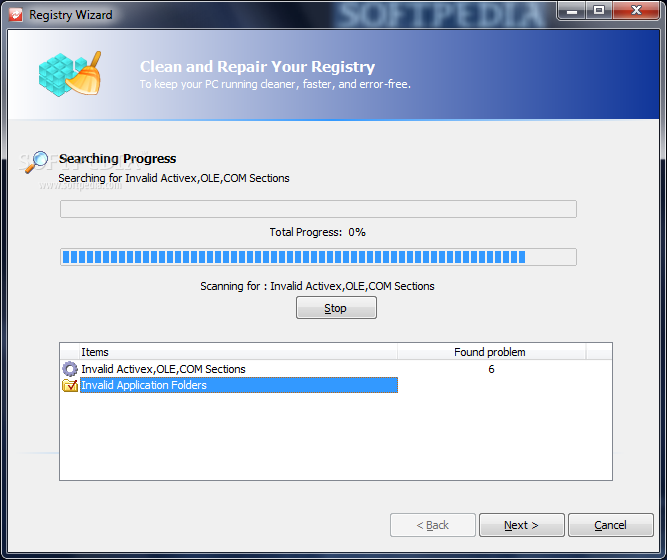Click the 'To keep your PC running cleaner' subtitle
The width and height of the screenshot is (667, 560).
coord(275,84)
